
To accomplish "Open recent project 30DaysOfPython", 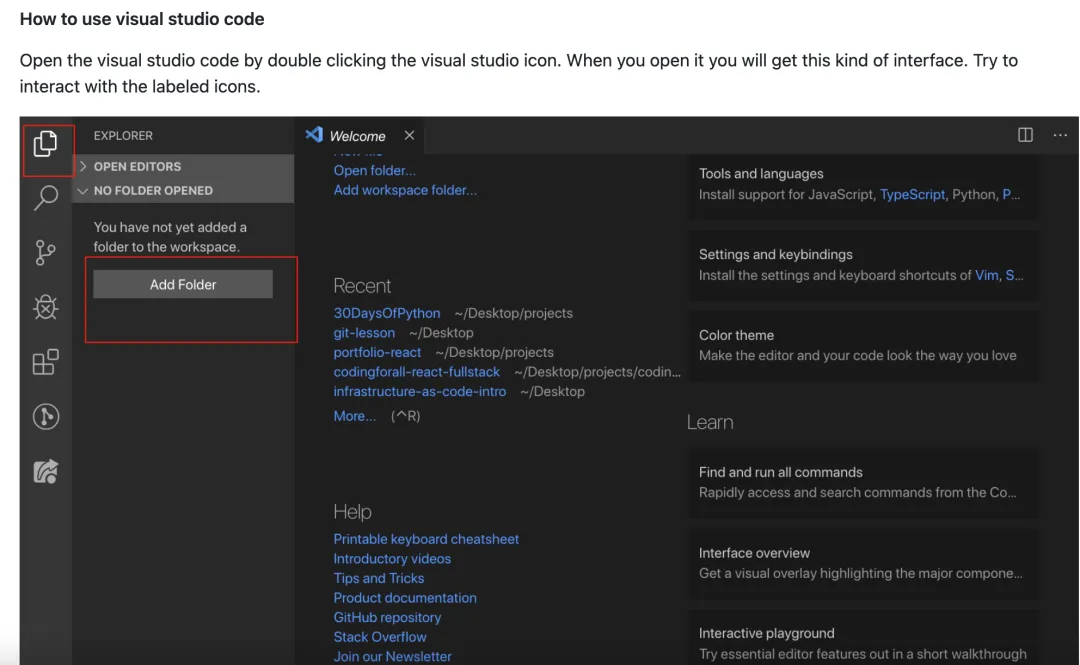I will point(386,313).
